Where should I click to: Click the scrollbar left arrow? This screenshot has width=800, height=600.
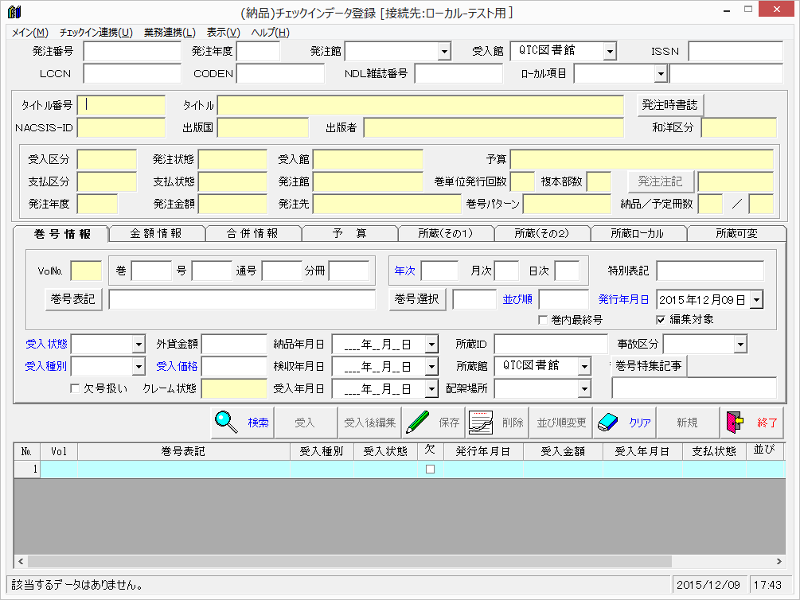point(20,561)
